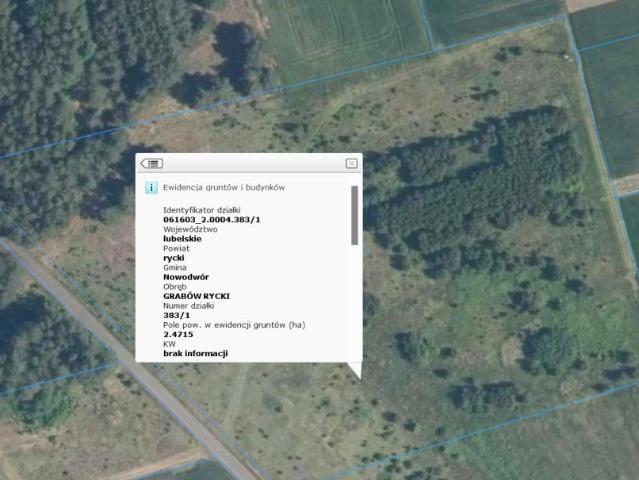
Task: Click the parcel number 383/1 value
Action: (x=176, y=315)
